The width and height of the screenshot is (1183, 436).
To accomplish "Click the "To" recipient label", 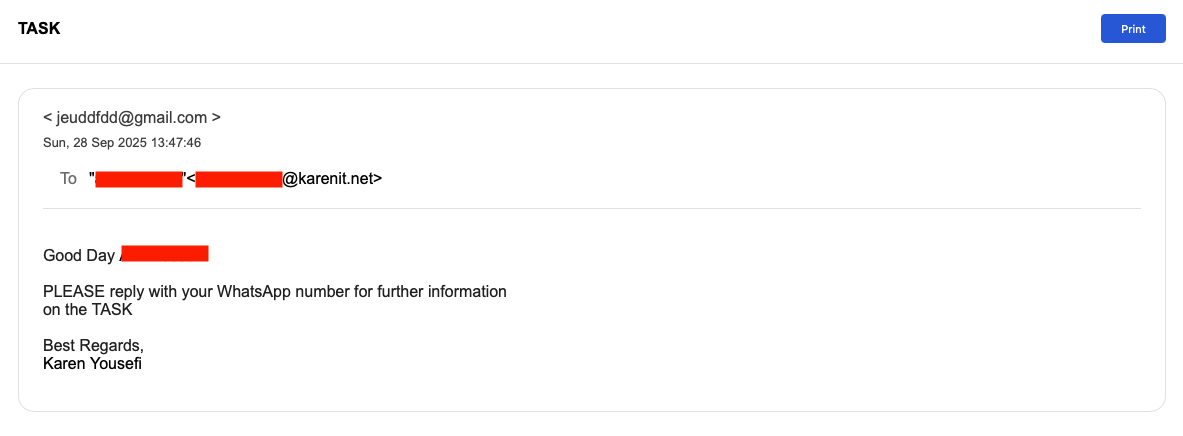I will click(68, 179).
